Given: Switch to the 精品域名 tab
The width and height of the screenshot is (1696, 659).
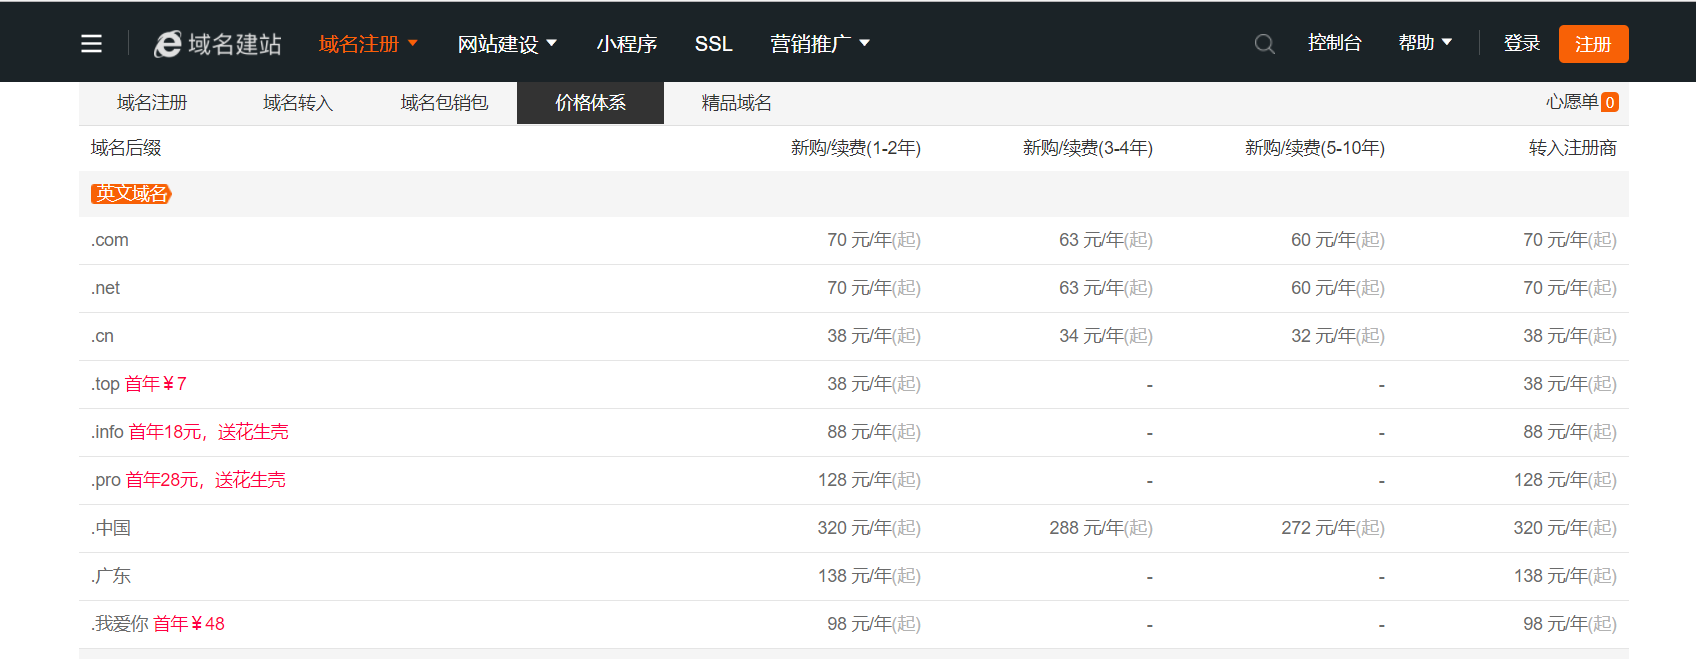Looking at the screenshot, I should pos(736,103).
